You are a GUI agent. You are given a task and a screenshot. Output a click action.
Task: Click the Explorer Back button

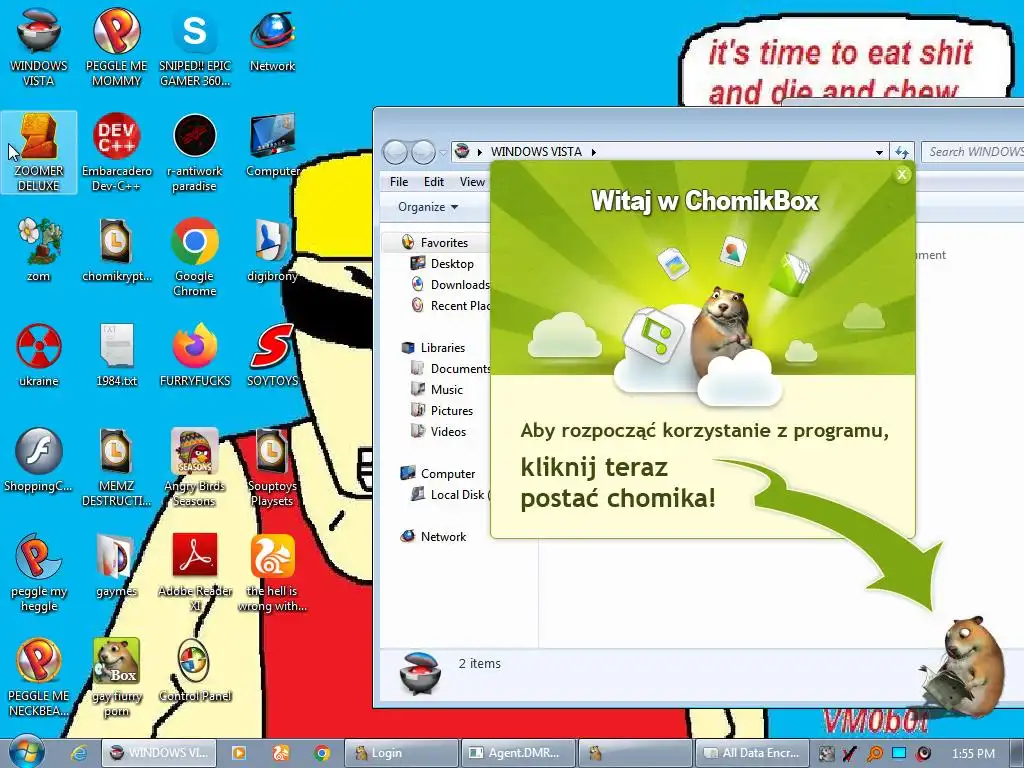tap(395, 152)
